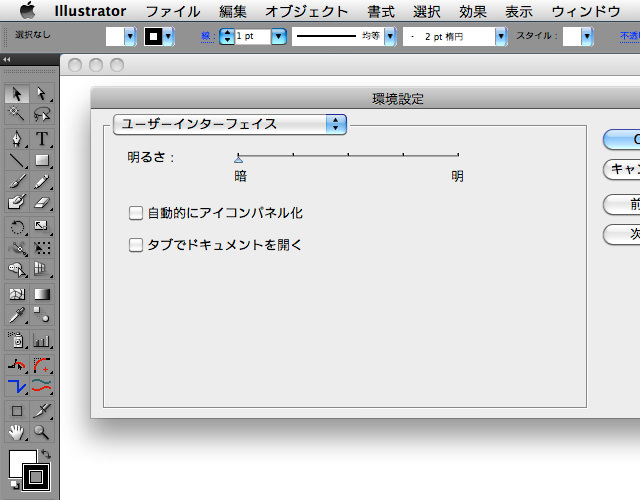
Task: Click the 明るさ brightness slider handle
Action: point(239,159)
